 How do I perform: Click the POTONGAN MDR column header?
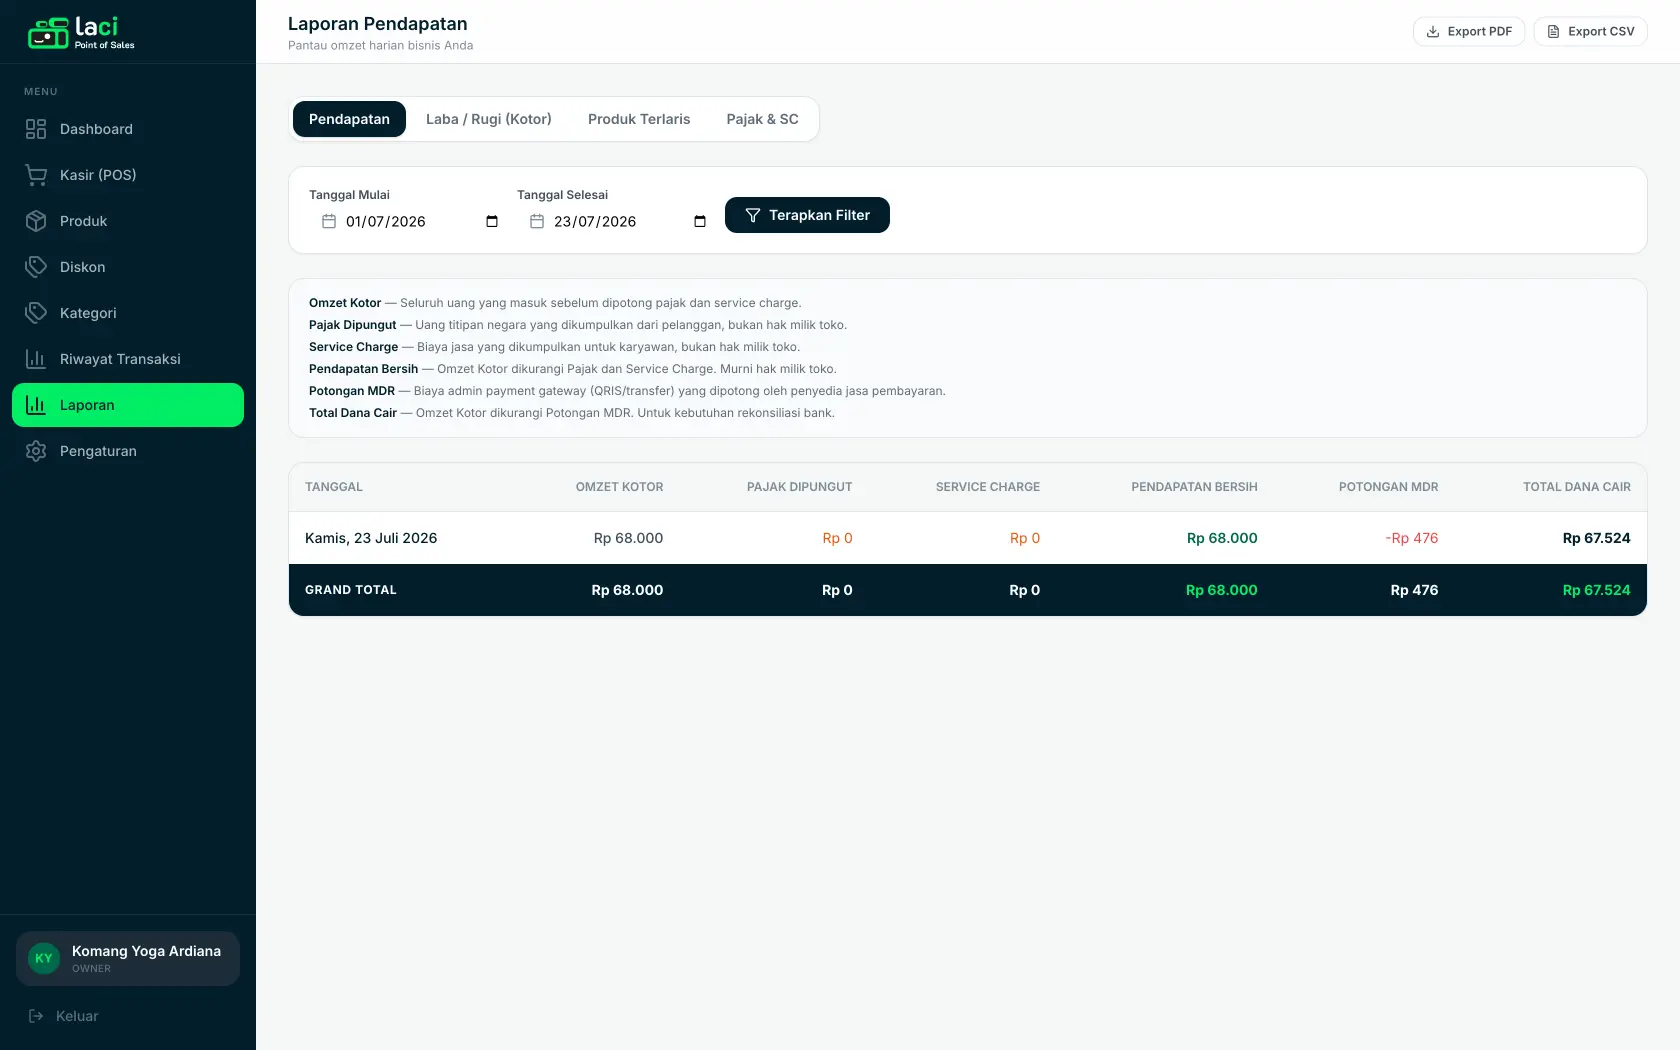(x=1388, y=487)
